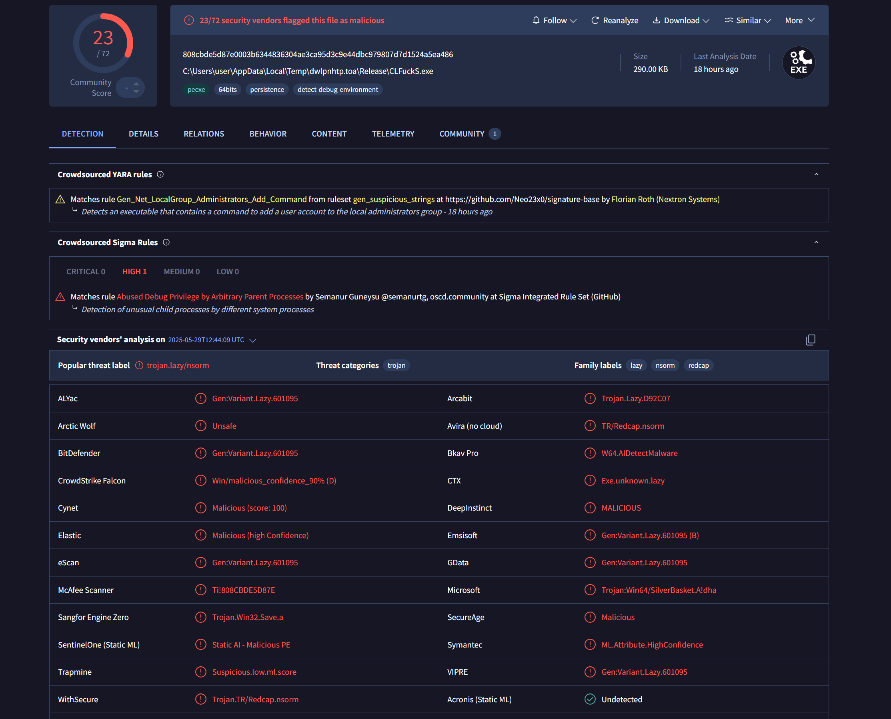Select the HIGH 1 severity filter
Image resolution: width=891 pixels, height=719 pixels.
pyautogui.click(x=135, y=271)
